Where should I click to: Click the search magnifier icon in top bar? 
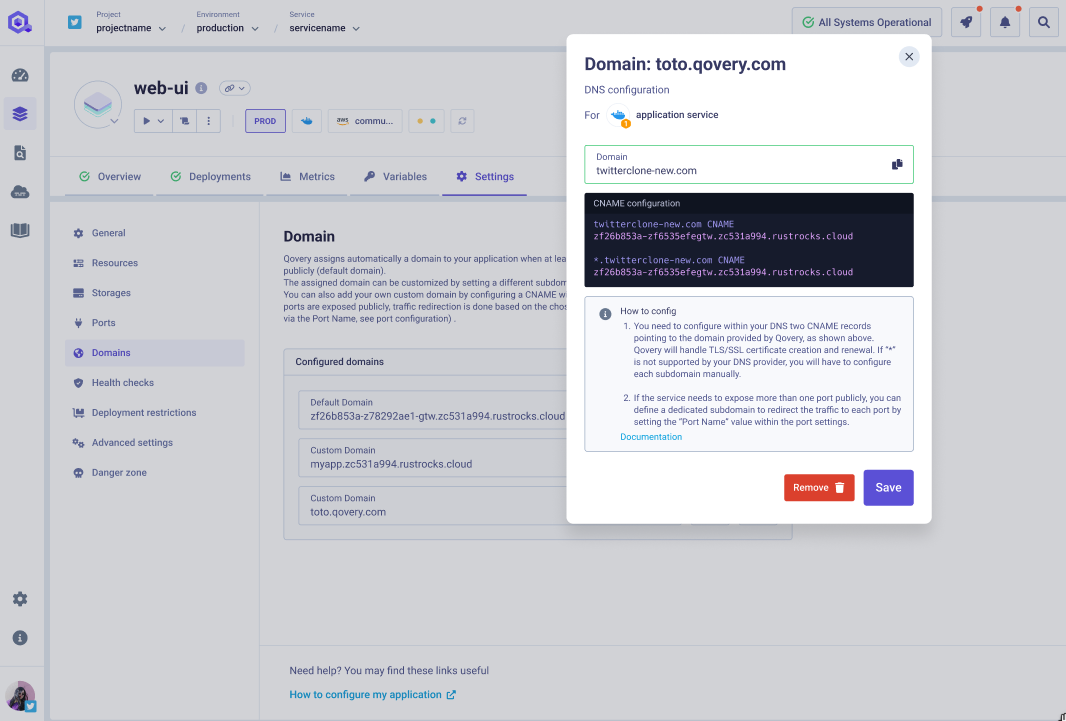1043,22
